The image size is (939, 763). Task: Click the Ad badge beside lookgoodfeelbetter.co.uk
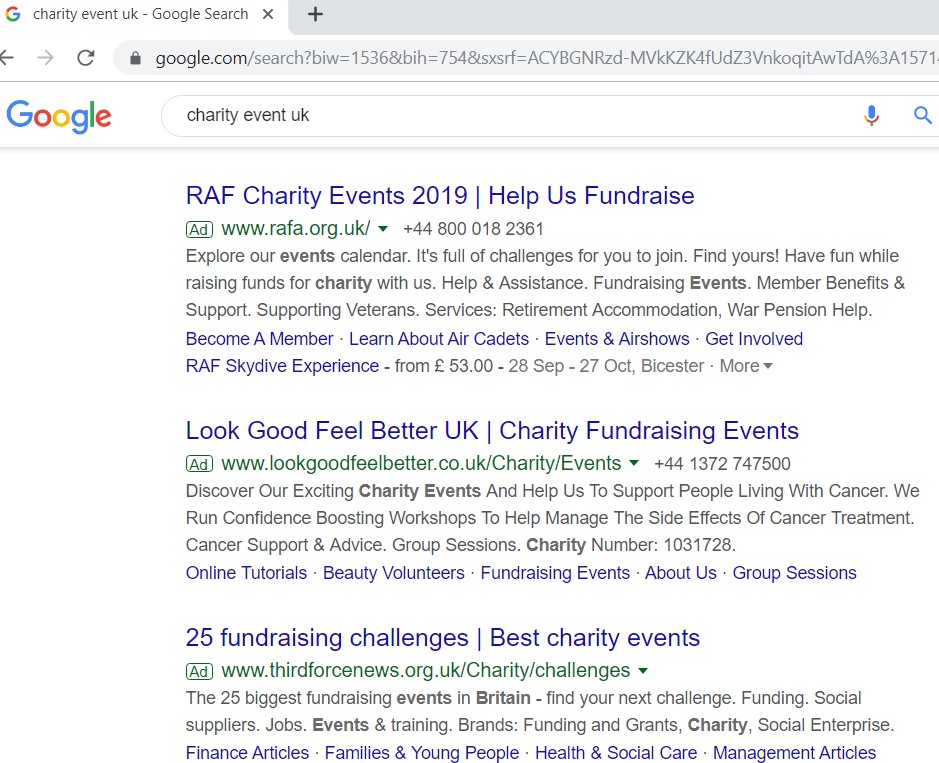199,464
